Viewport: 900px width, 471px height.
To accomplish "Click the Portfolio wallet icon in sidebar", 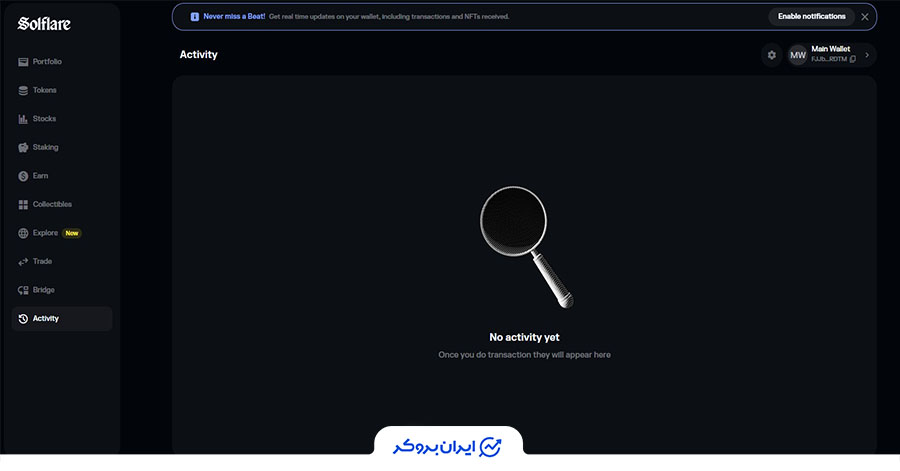I will point(23,62).
